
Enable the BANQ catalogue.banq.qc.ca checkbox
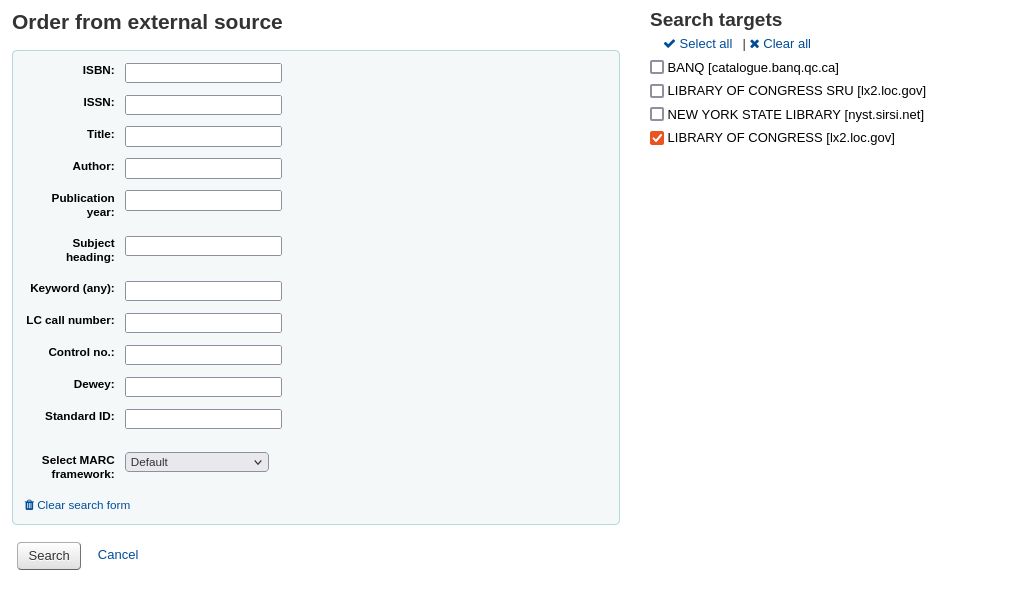click(657, 67)
